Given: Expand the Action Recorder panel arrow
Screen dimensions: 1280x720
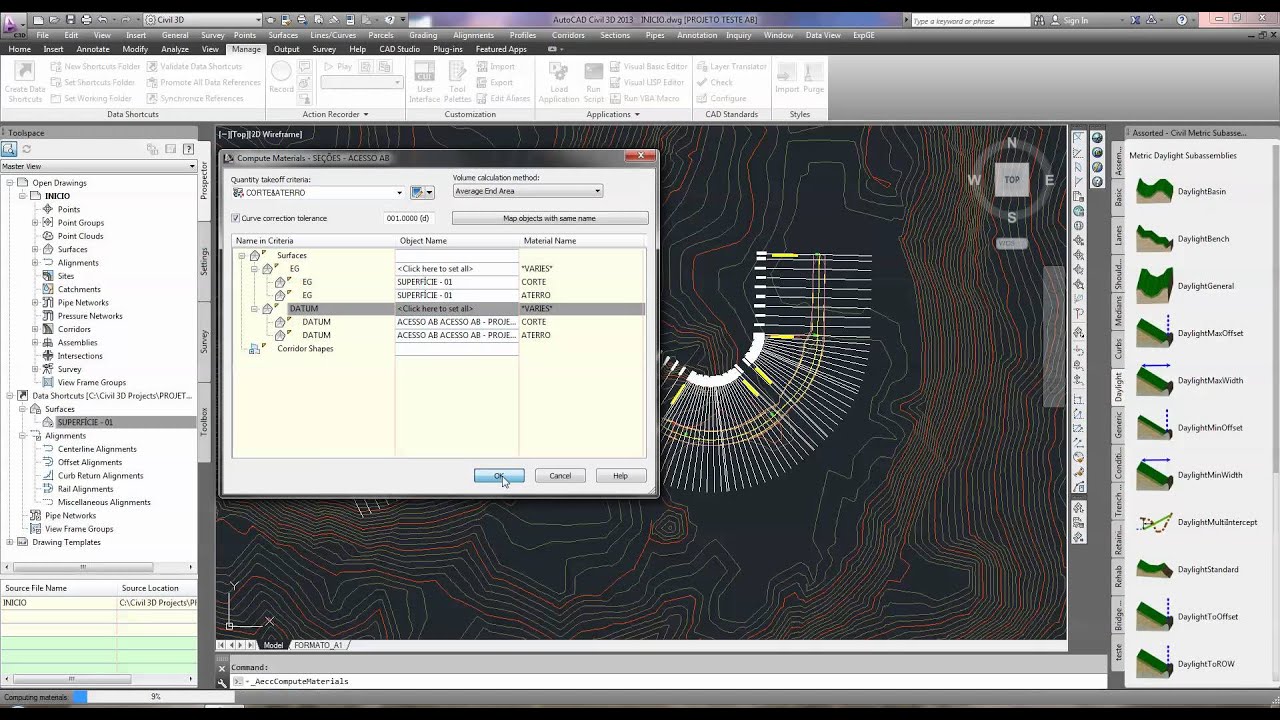Looking at the screenshot, I should point(366,114).
